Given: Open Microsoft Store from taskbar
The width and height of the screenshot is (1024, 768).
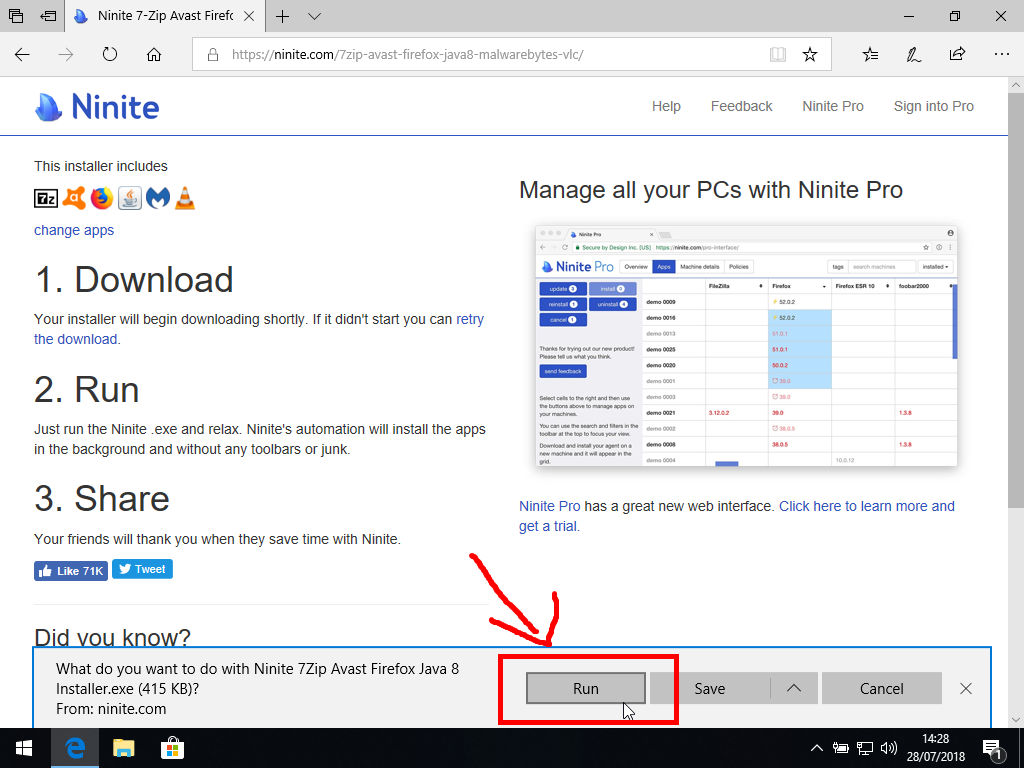Looking at the screenshot, I should click(172, 748).
